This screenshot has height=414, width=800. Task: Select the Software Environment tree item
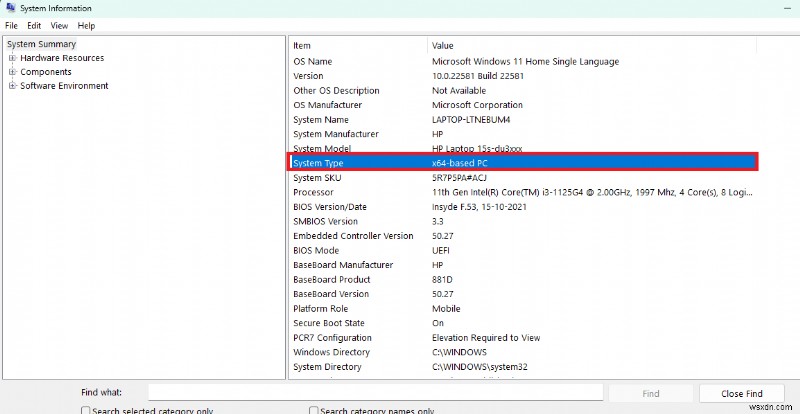[x=64, y=86]
